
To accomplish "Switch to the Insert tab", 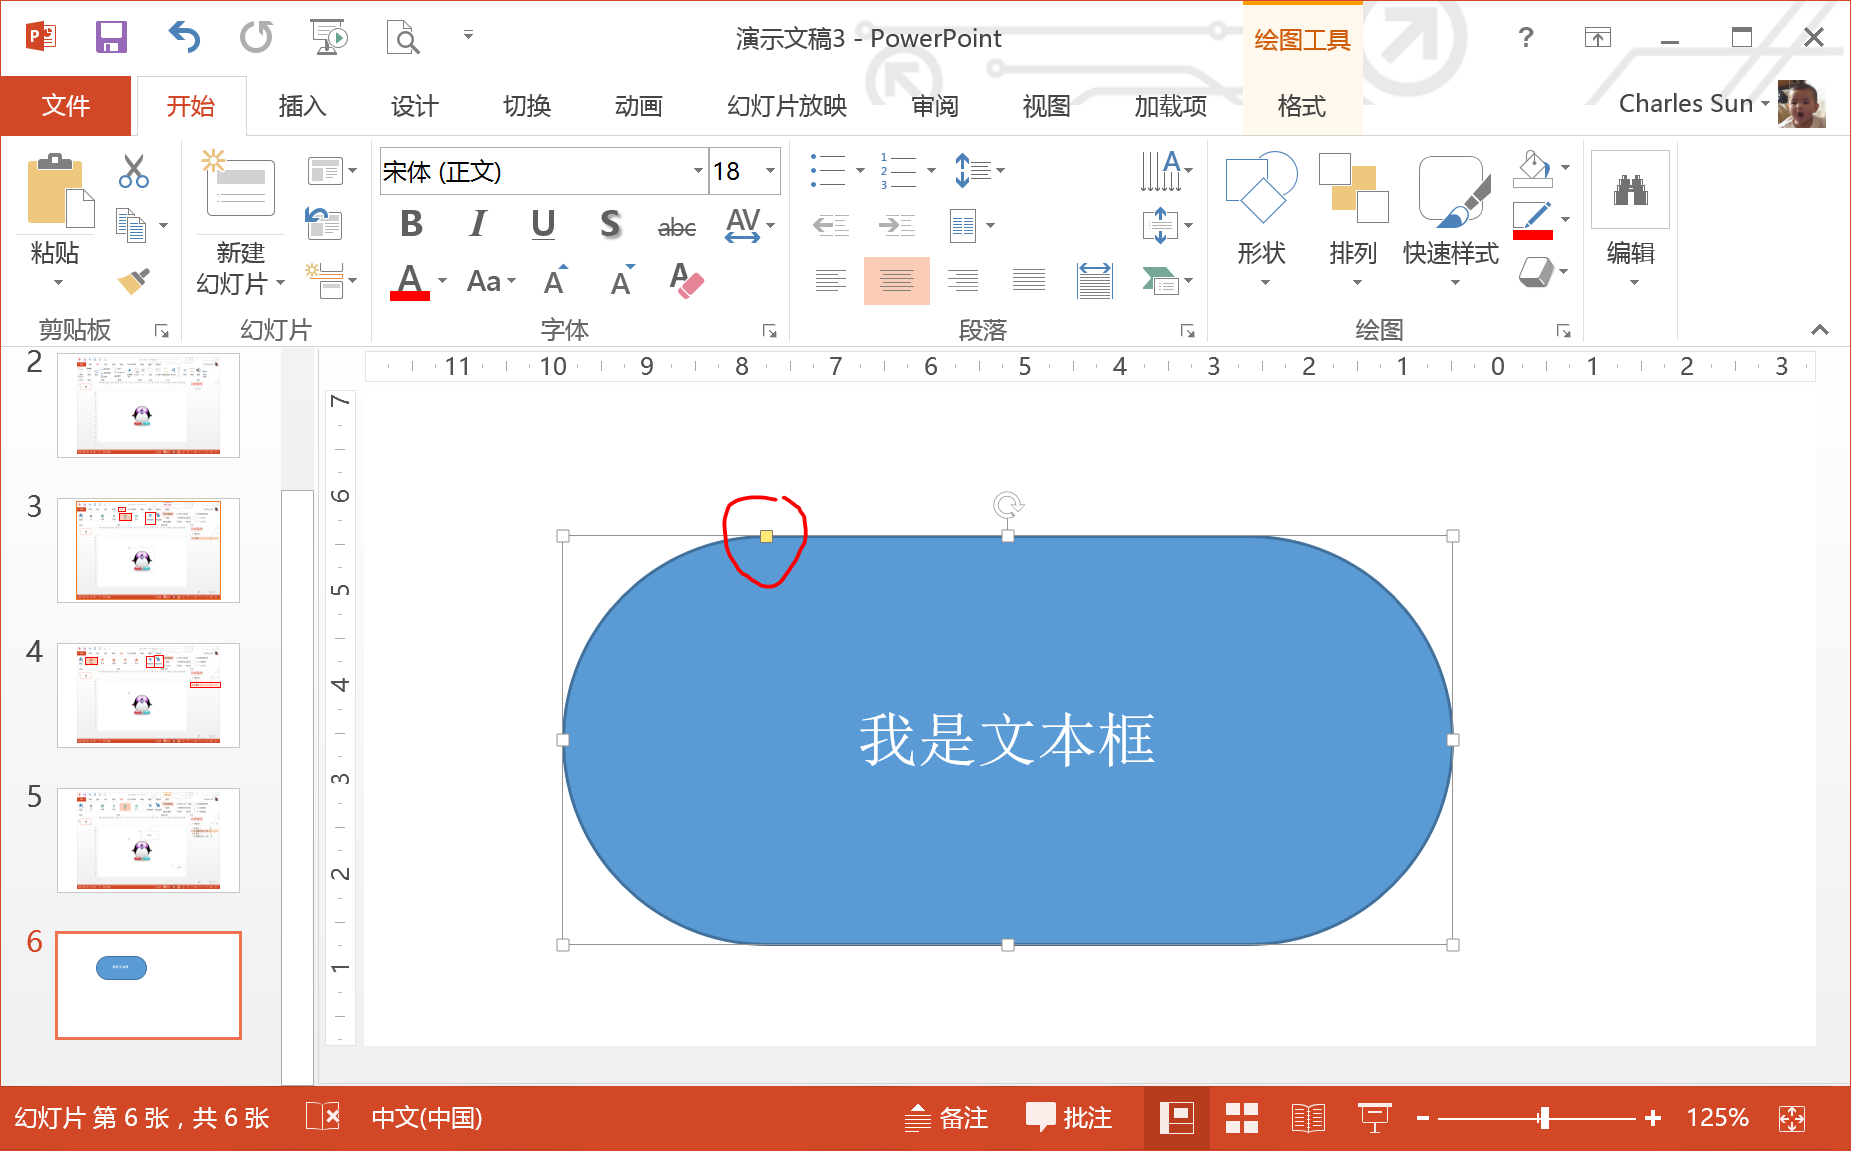I will point(302,105).
